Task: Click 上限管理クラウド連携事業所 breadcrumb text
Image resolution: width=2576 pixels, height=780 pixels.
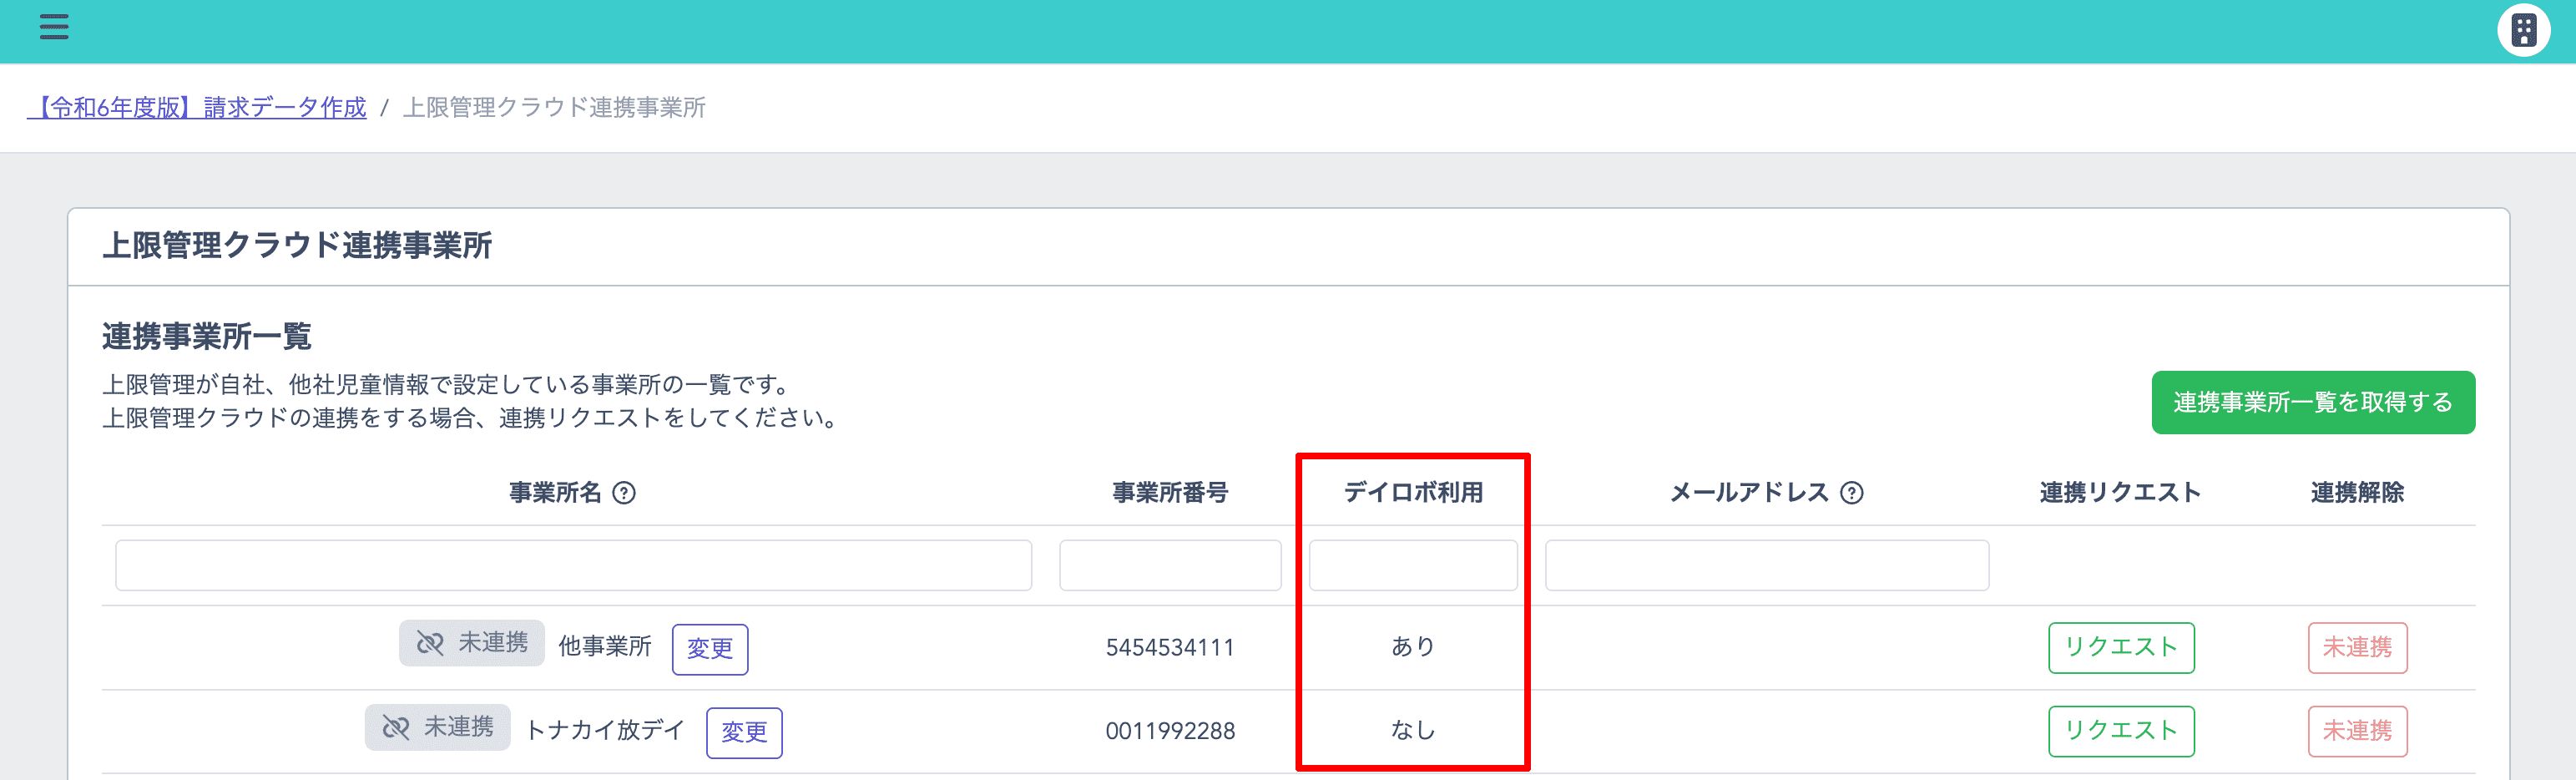Action: pyautogui.click(x=554, y=107)
